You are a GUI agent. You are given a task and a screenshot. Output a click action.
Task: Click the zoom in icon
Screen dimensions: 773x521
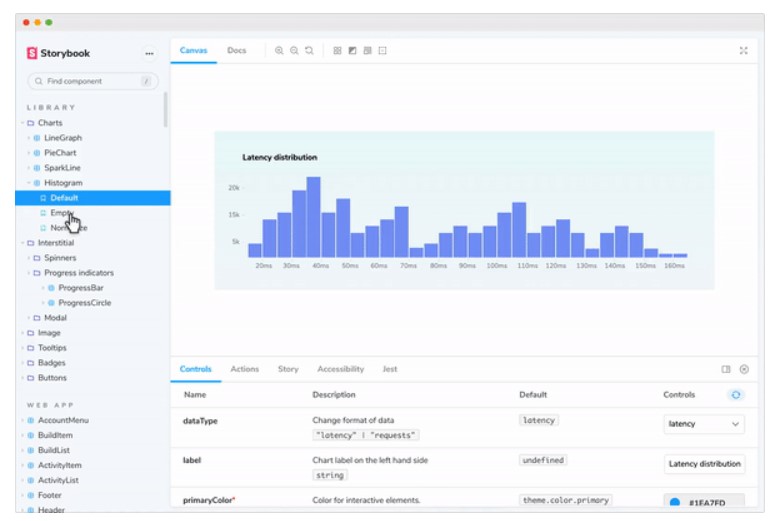click(279, 51)
